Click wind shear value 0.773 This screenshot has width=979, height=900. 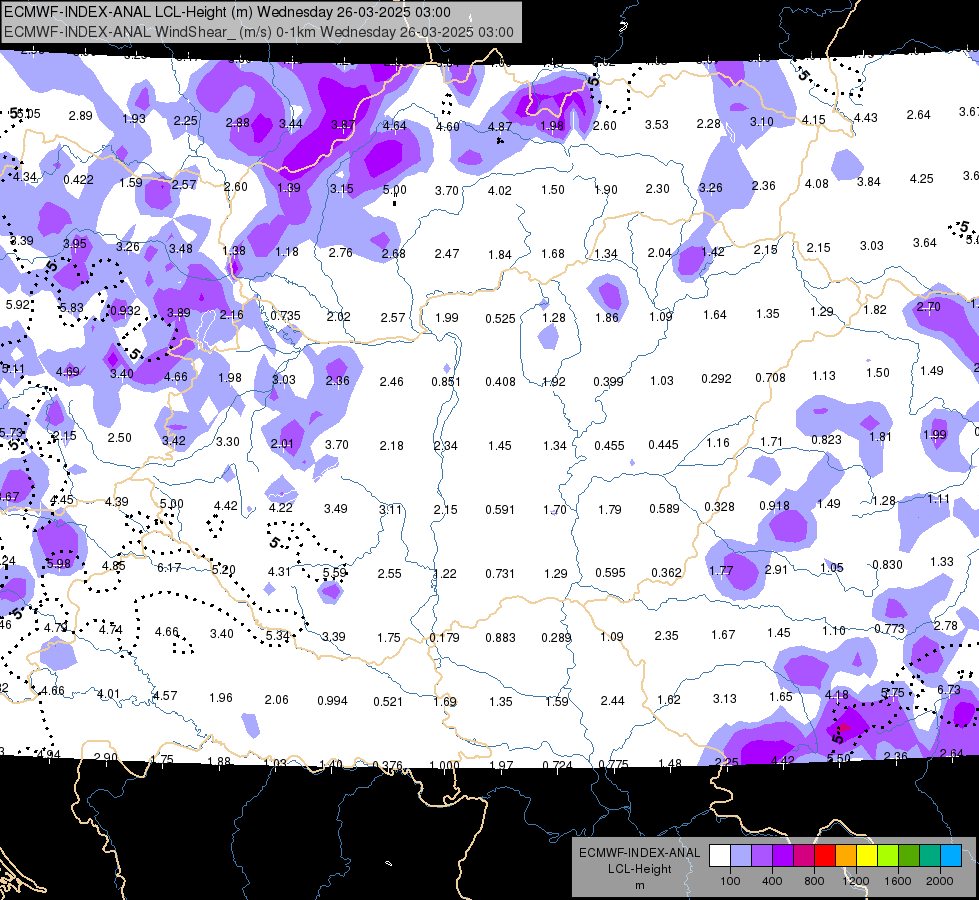coord(890,629)
